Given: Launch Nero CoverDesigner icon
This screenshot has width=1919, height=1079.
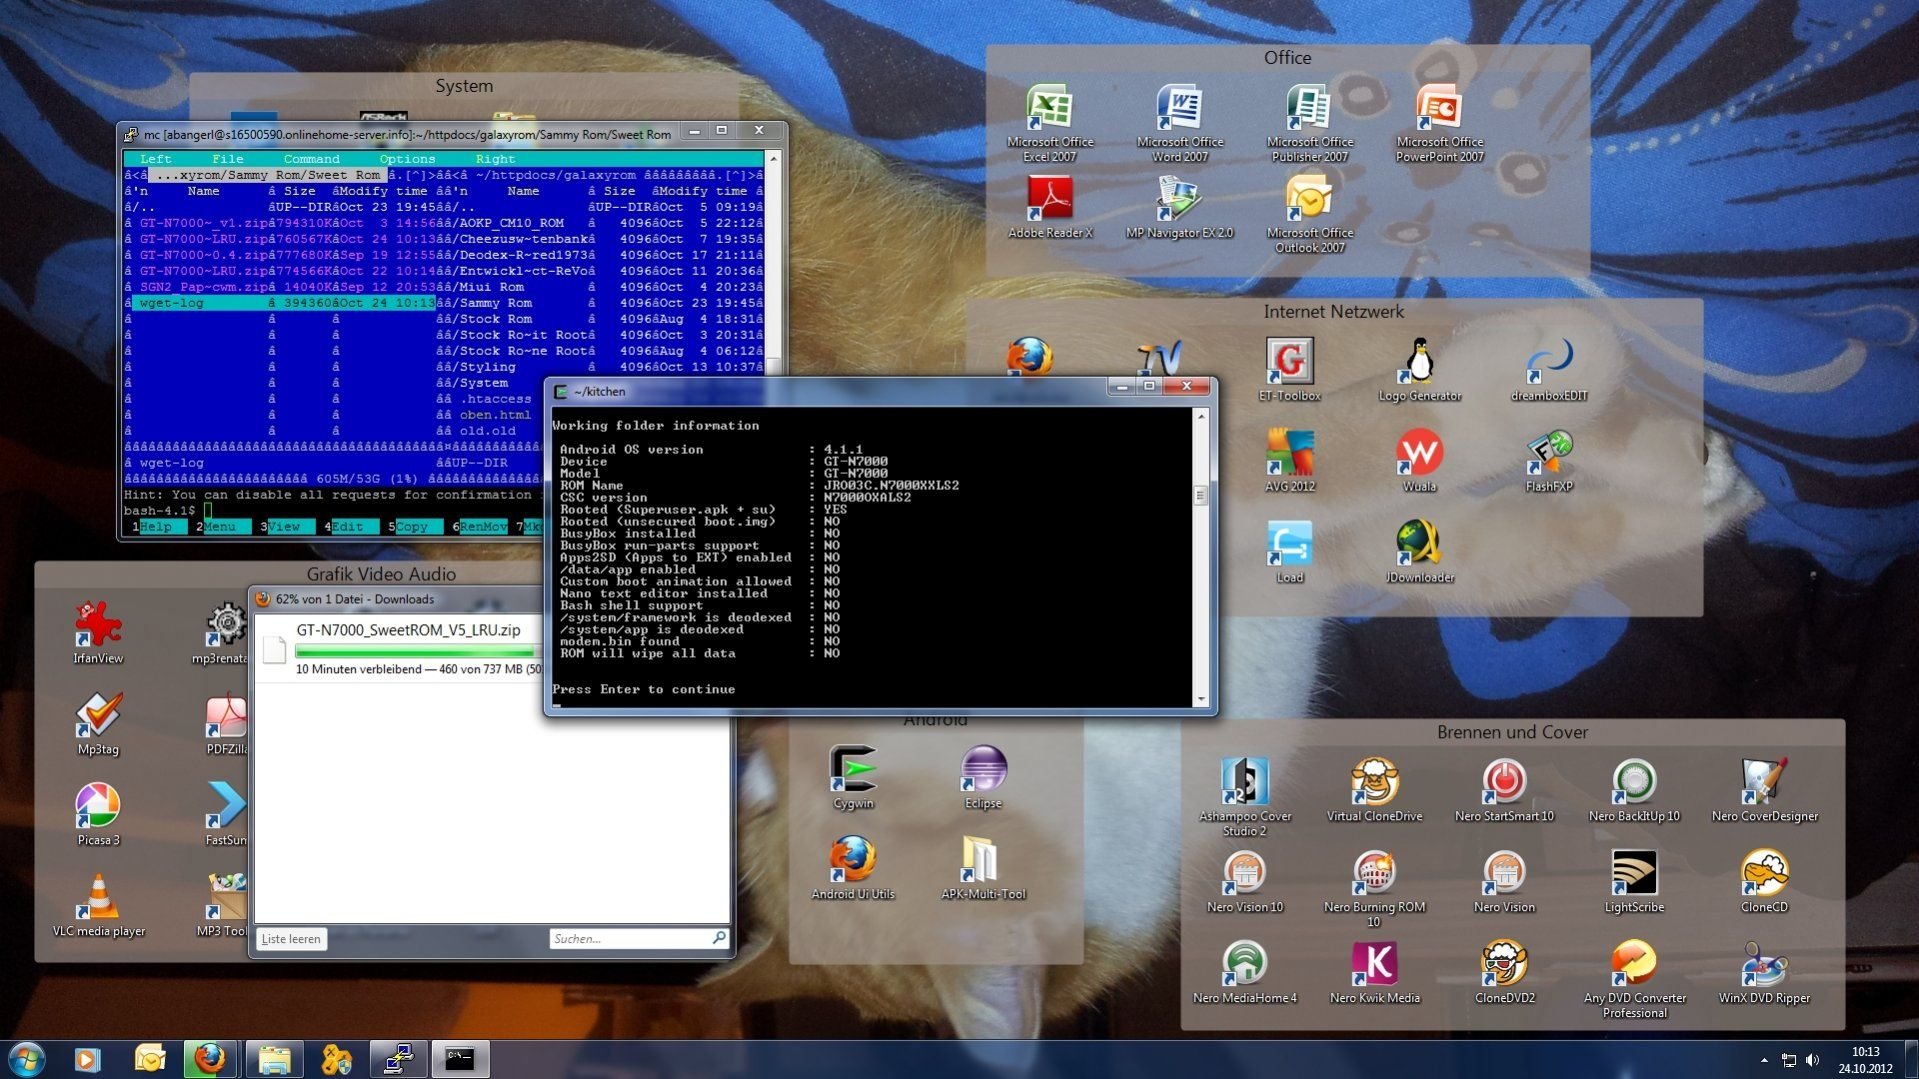Looking at the screenshot, I should tap(1764, 790).
